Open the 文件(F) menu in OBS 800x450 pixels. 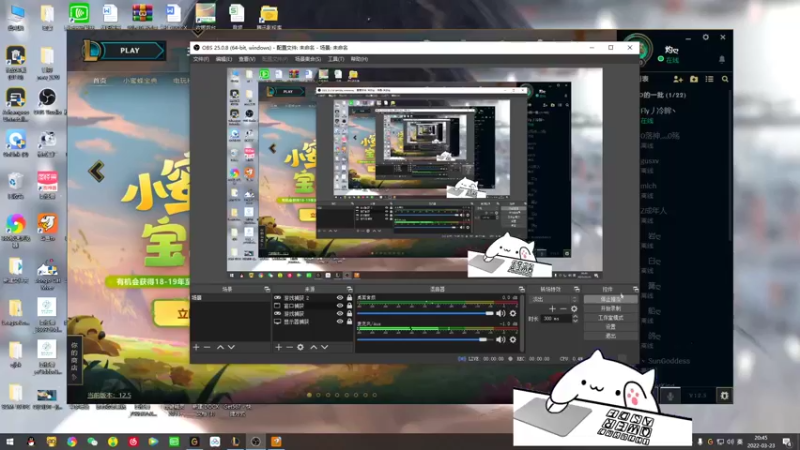click(201, 59)
